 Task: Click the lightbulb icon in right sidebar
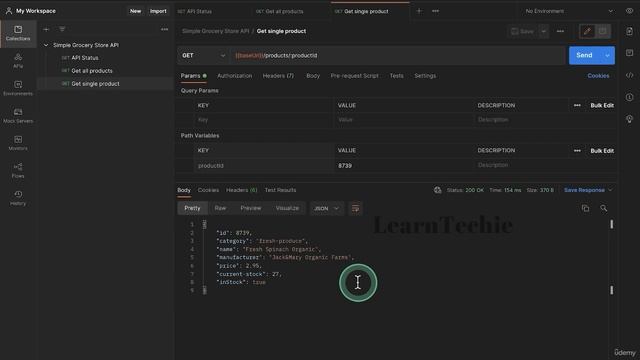coord(629,119)
